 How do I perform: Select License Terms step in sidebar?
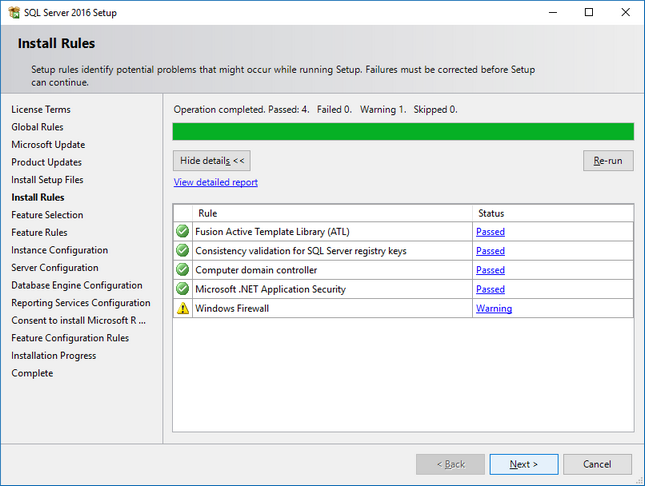pos(41,109)
